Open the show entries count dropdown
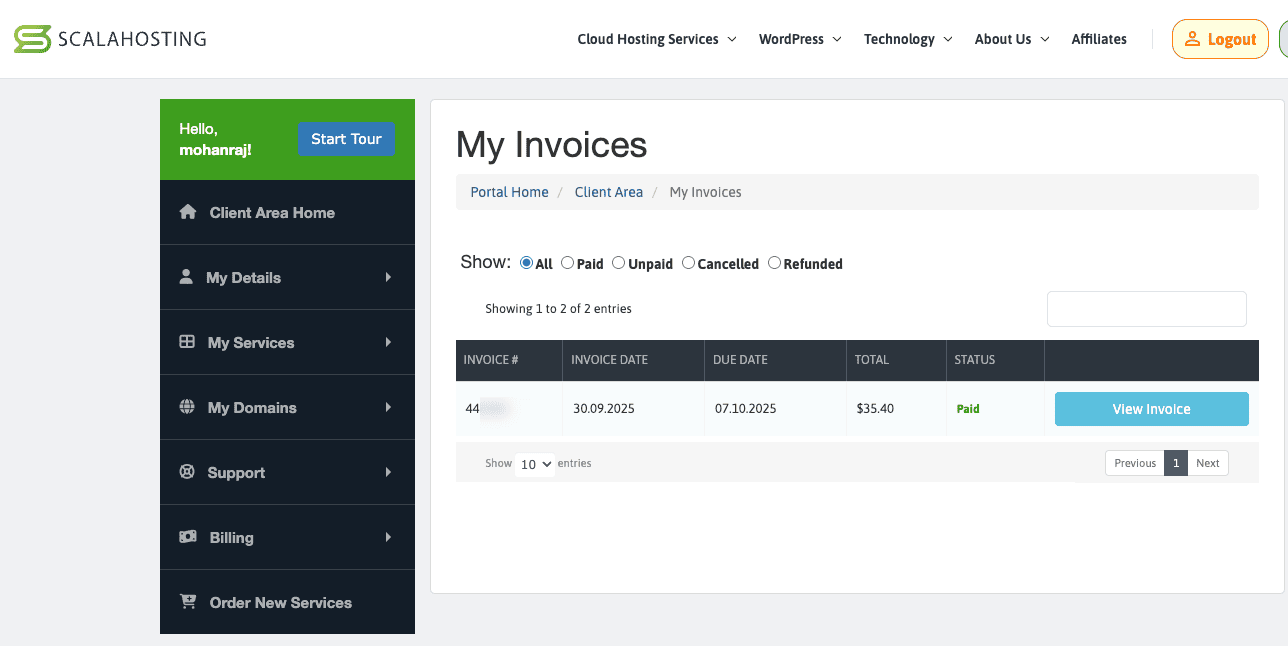The image size is (1288, 646). [x=535, y=464]
